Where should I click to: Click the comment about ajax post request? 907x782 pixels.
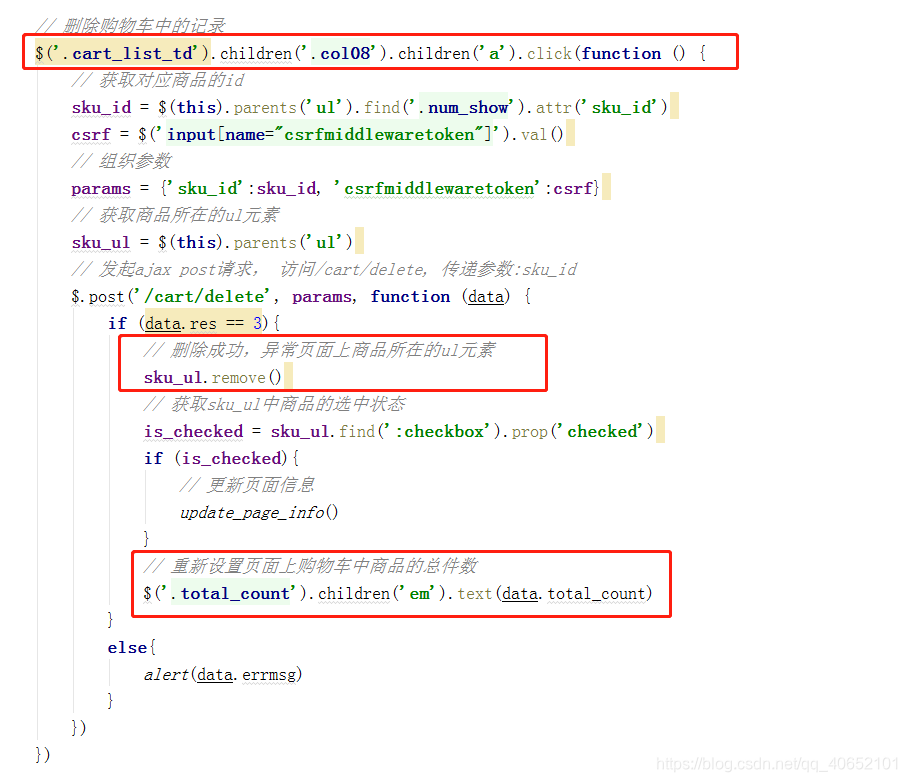pyautogui.click(x=324, y=269)
